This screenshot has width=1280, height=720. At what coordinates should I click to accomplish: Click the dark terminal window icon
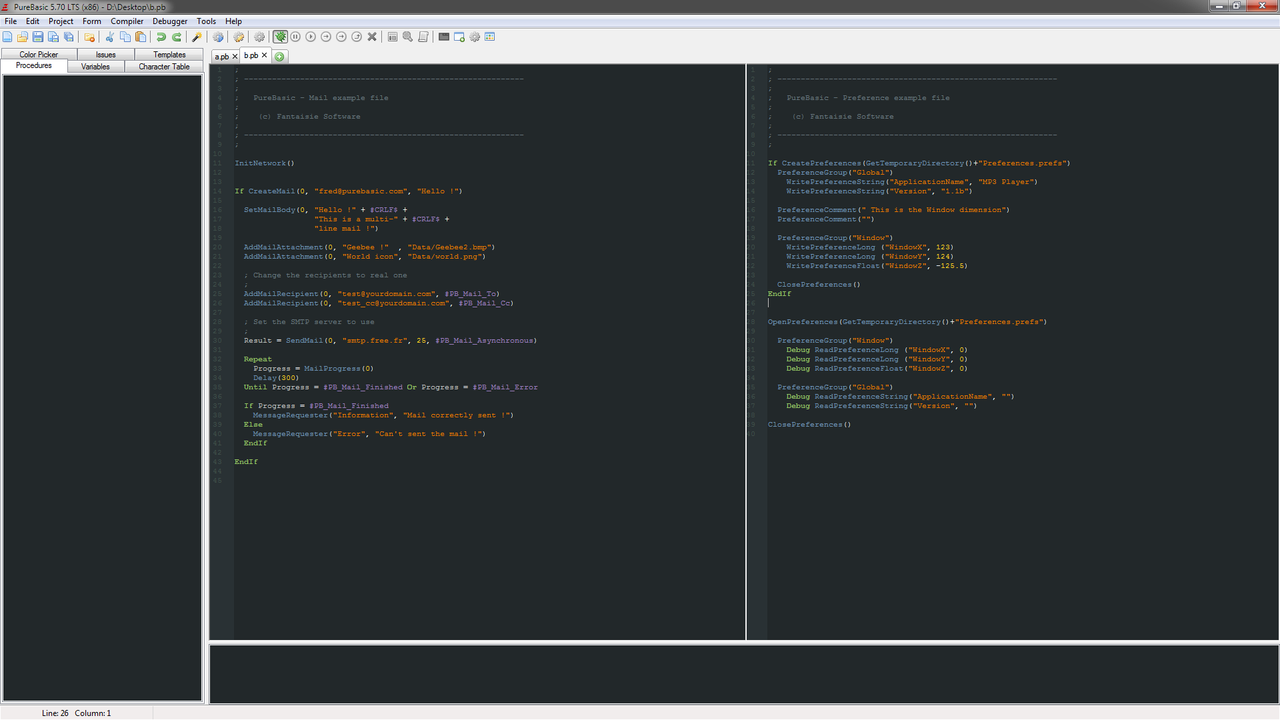coord(444,37)
